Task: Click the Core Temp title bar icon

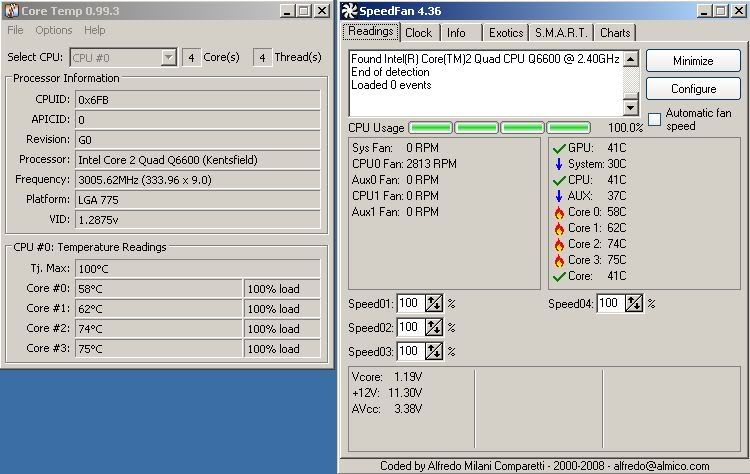Action: click(11, 10)
